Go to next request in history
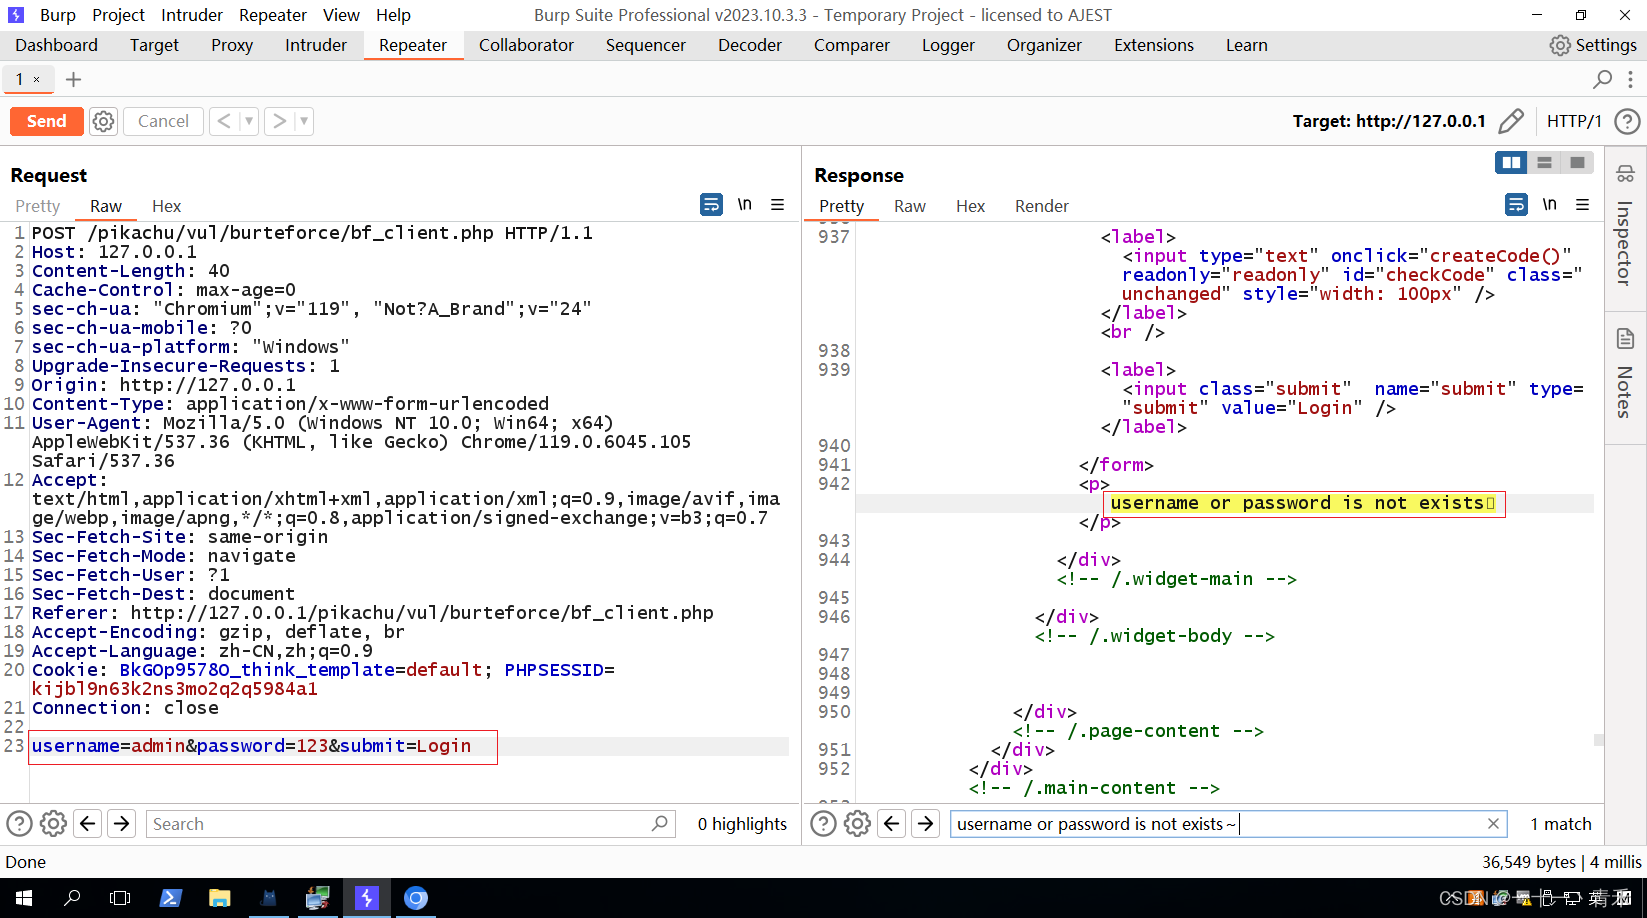Image resolution: width=1647 pixels, height=918 pixels. click(x=280, y=121)
